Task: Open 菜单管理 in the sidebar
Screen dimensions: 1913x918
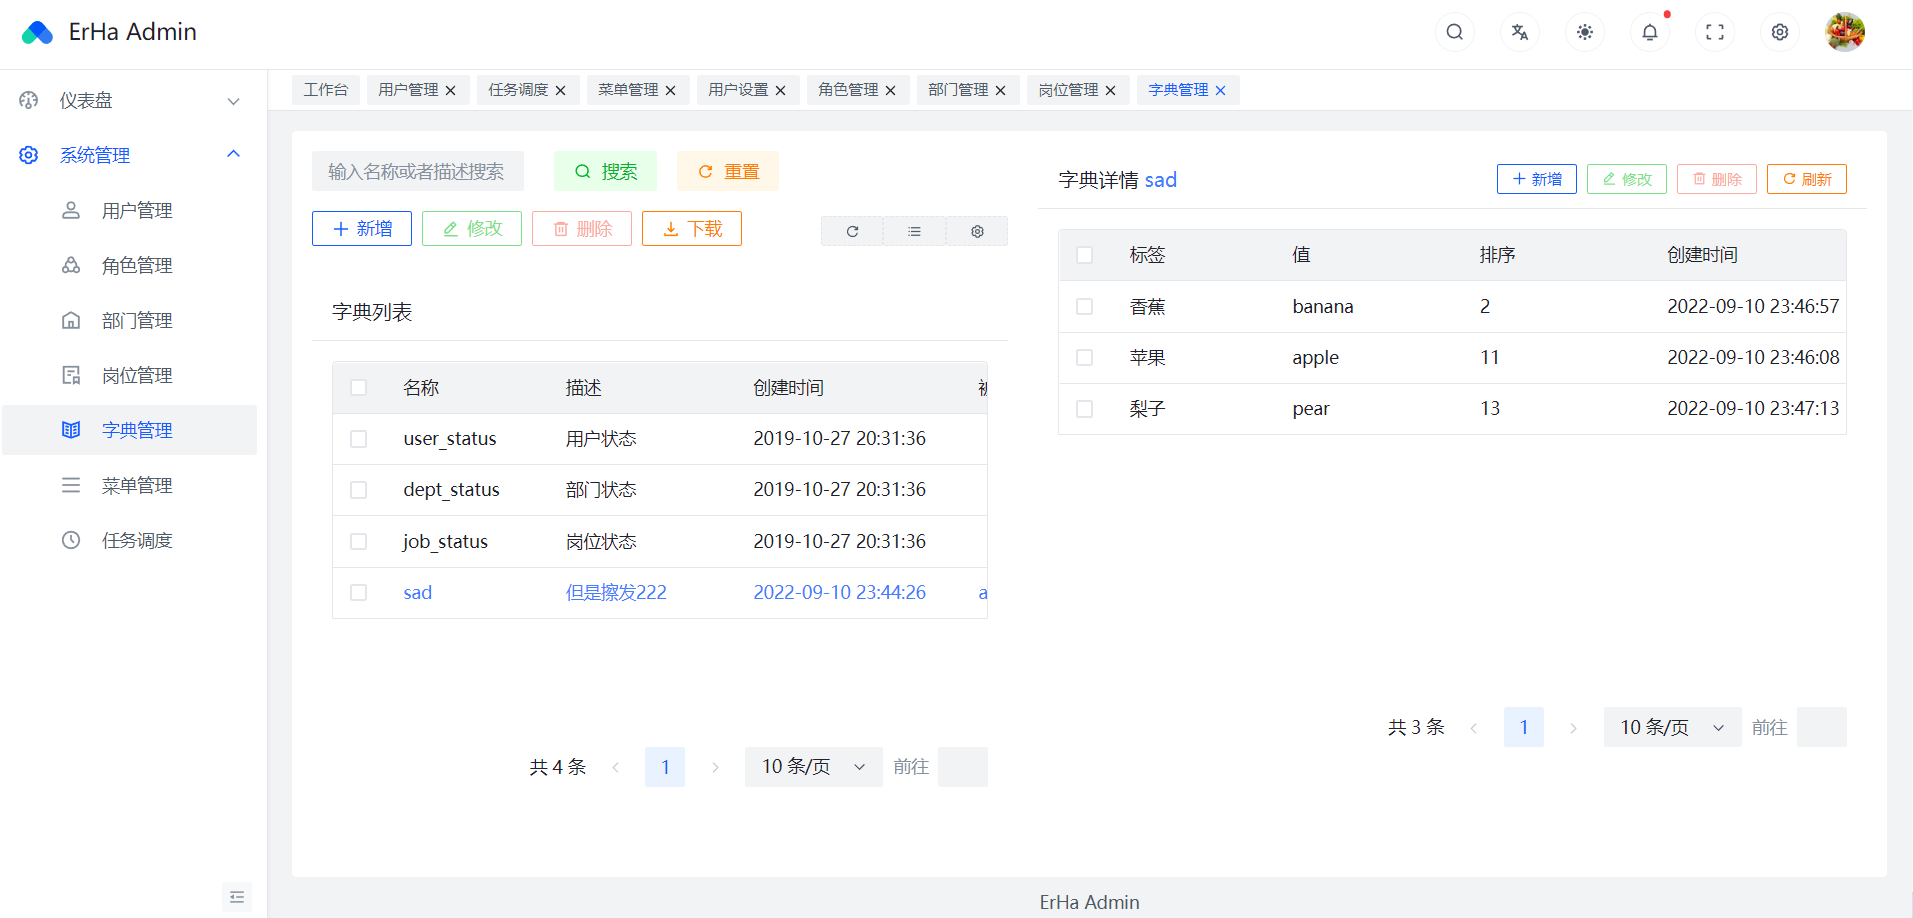Action: pyautogui.click(x=130, y=485)
